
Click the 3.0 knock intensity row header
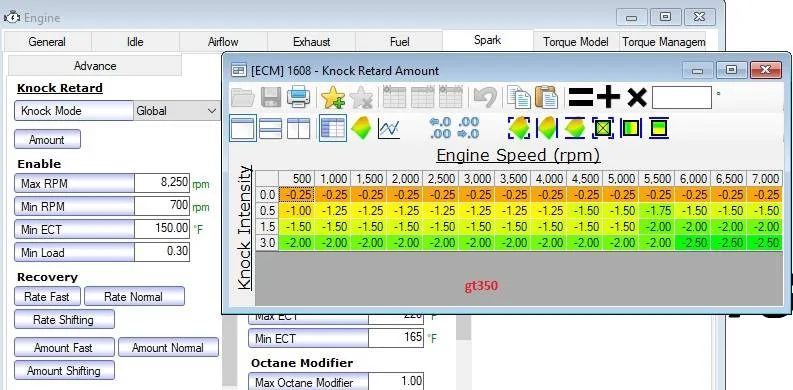coord(267,243)
